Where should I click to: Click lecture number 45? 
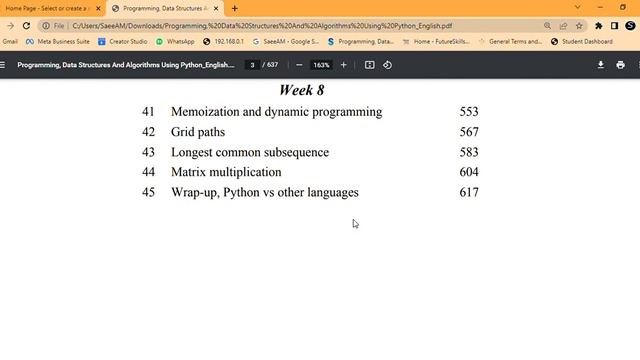[148, 192]
